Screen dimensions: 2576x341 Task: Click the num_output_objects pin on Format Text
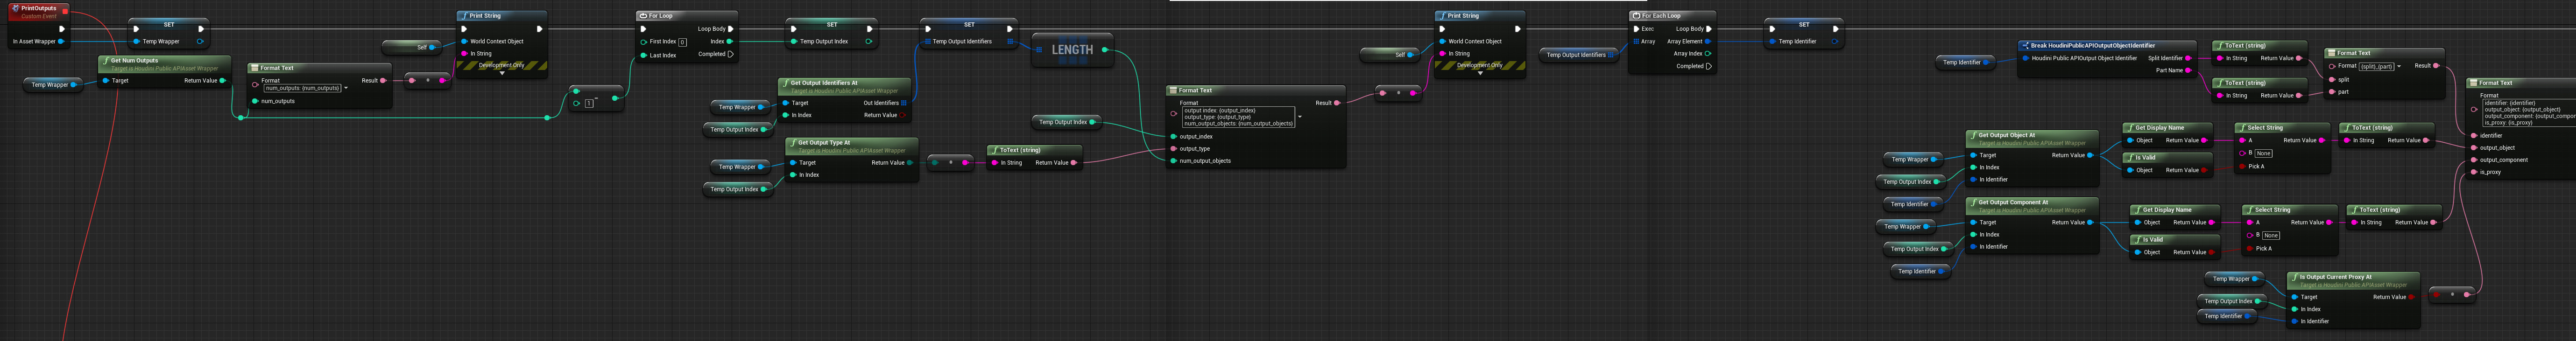coord(1173,161)
